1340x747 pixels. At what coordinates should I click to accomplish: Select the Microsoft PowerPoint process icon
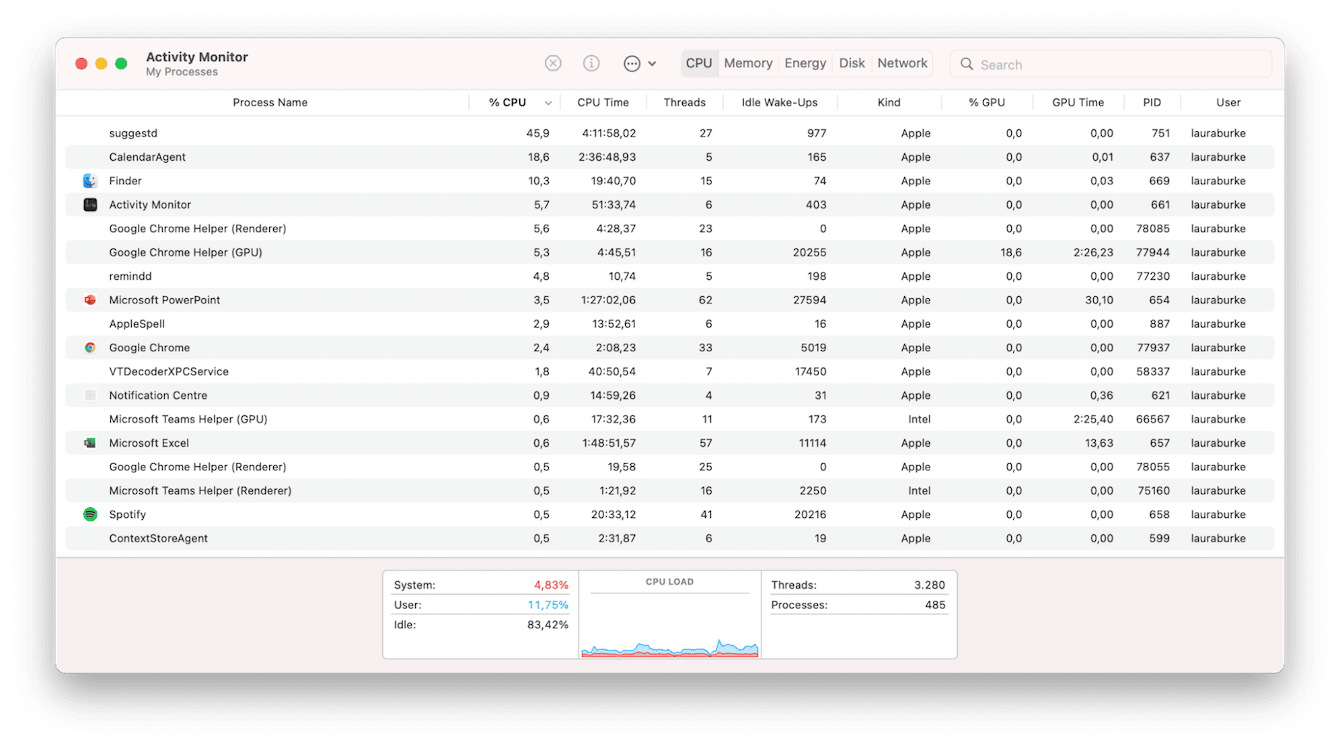90,299
